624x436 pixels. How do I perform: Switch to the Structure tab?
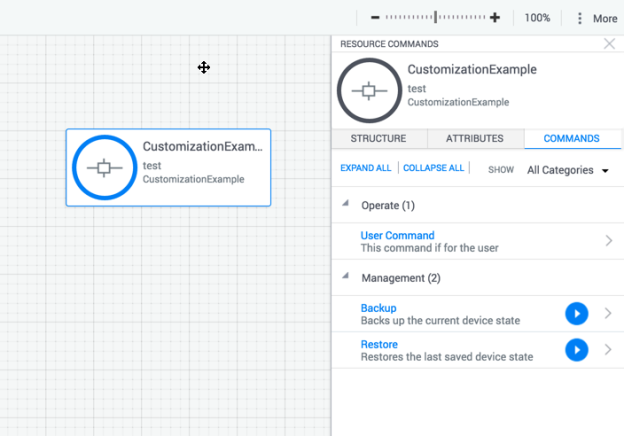pos(378,139)
